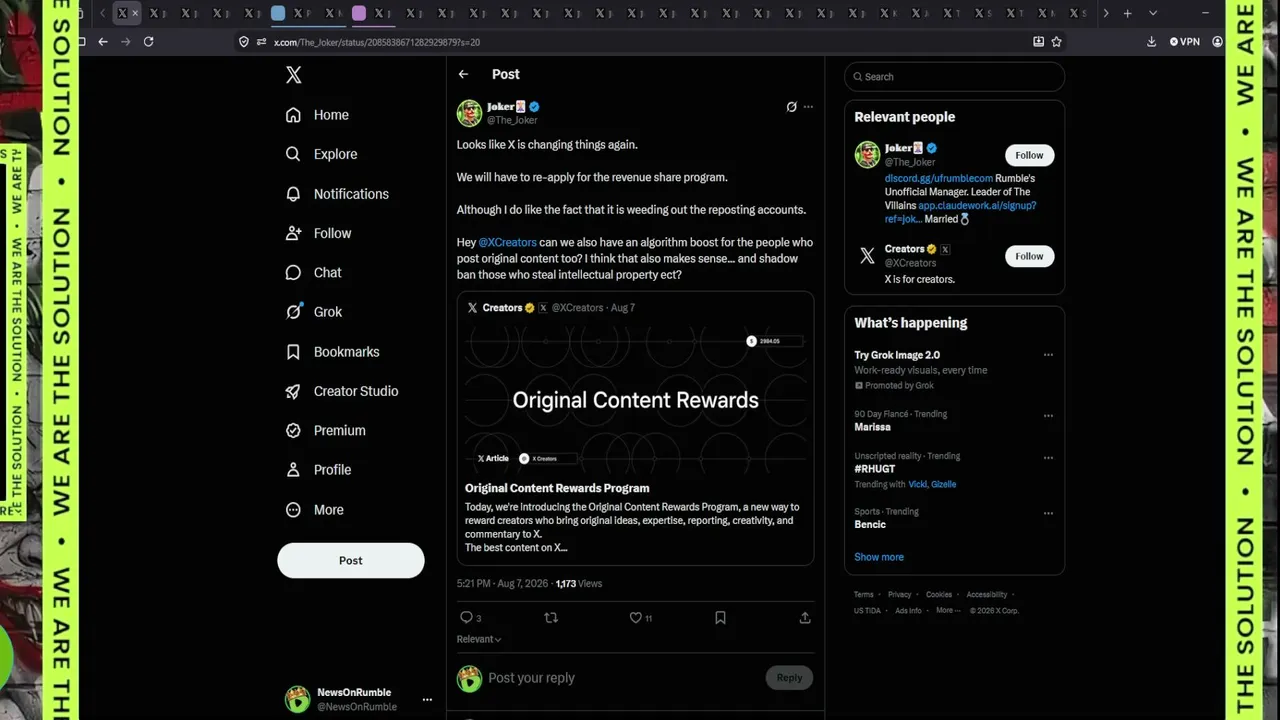Click the Search box
1280x720 pixels.
coord(954,77)
